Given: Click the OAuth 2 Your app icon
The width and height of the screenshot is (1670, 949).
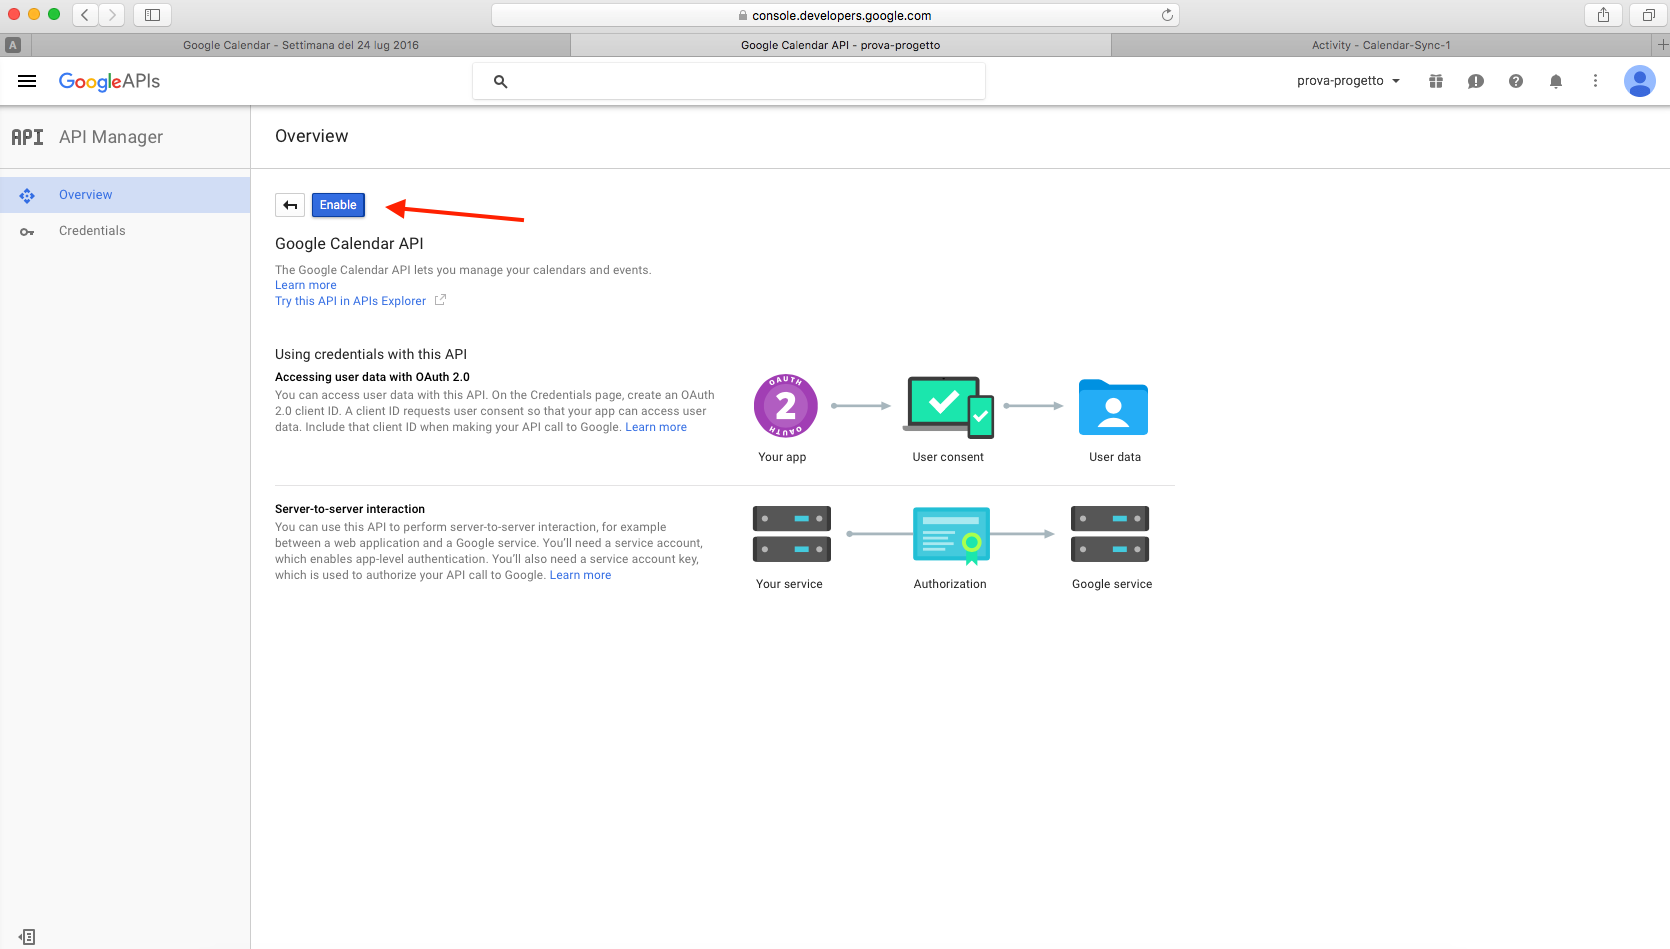Looking at the screenshot, I should (x=785, y=406).
